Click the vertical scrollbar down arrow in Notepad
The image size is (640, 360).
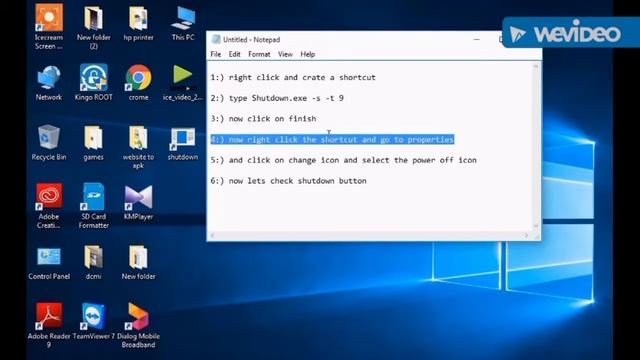point(536,226)
